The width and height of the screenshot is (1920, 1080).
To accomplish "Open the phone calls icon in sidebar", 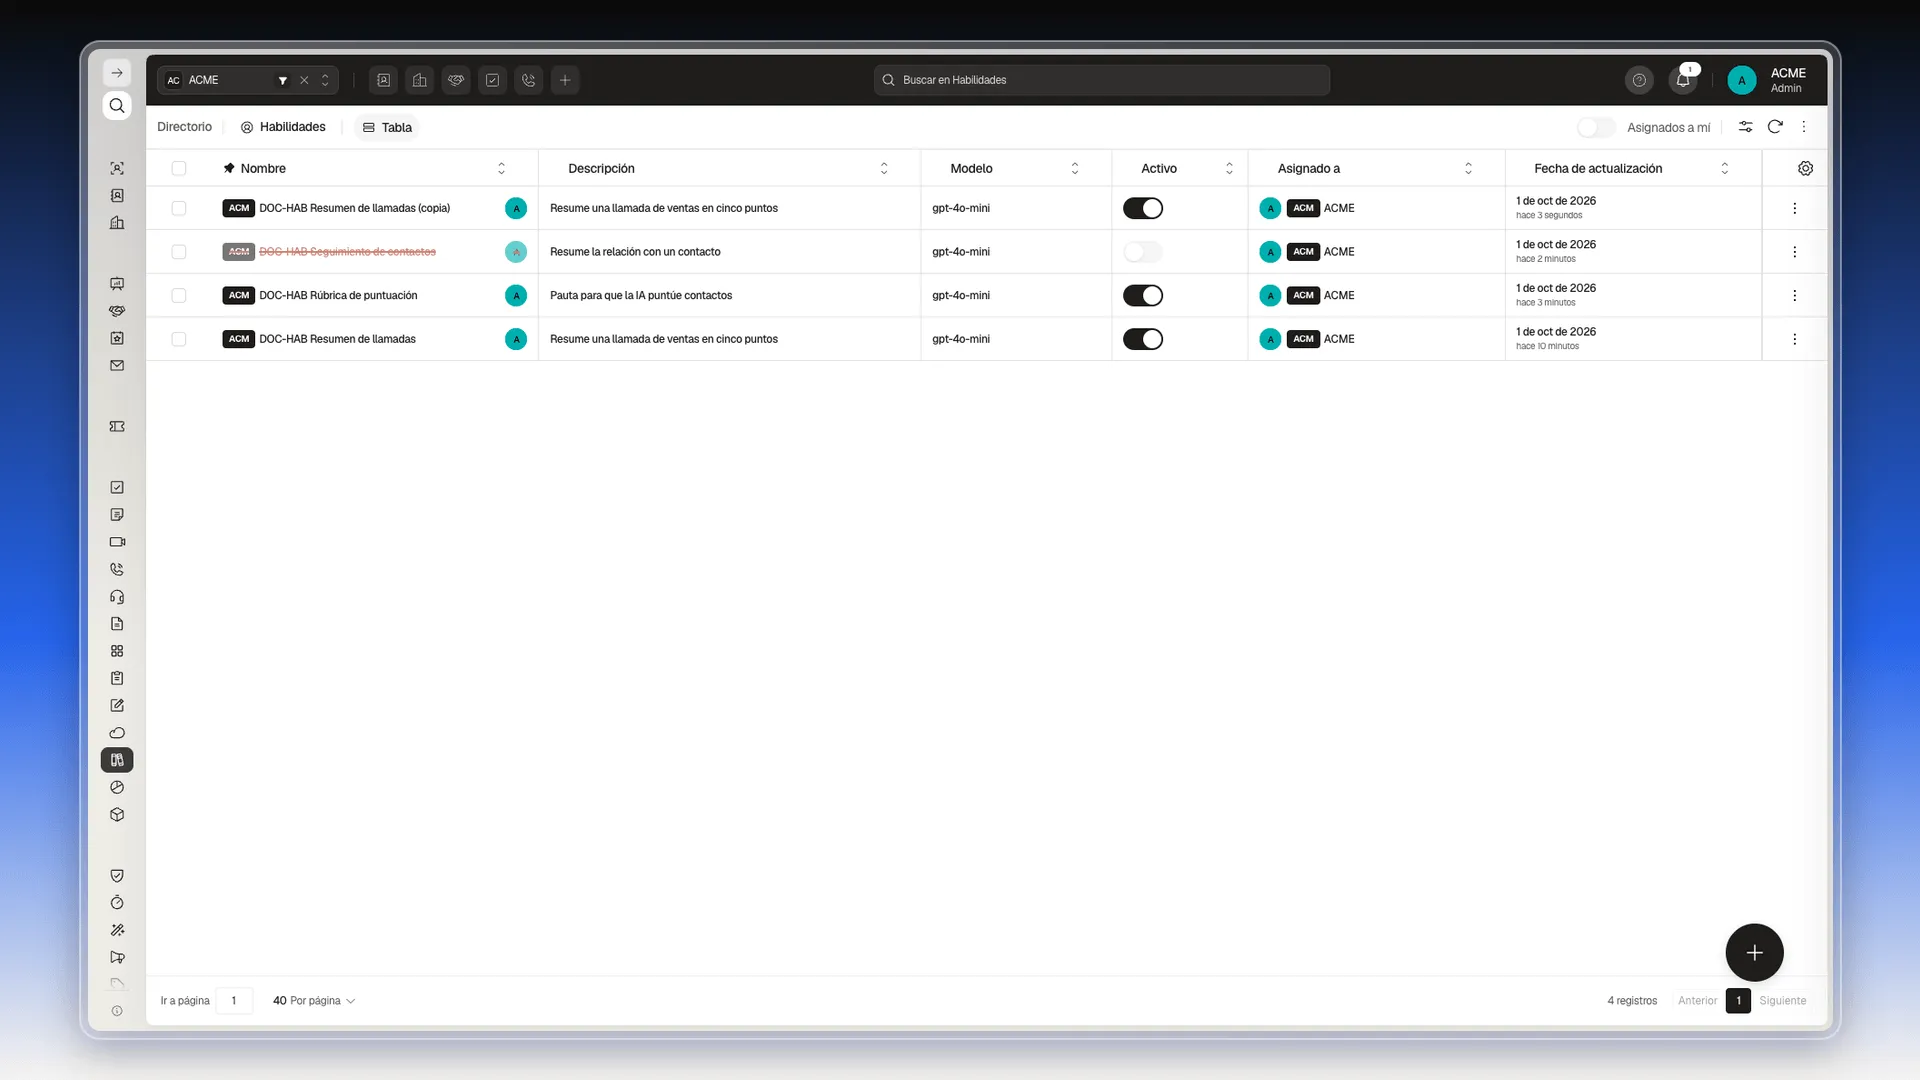I will tap(117, 569).
